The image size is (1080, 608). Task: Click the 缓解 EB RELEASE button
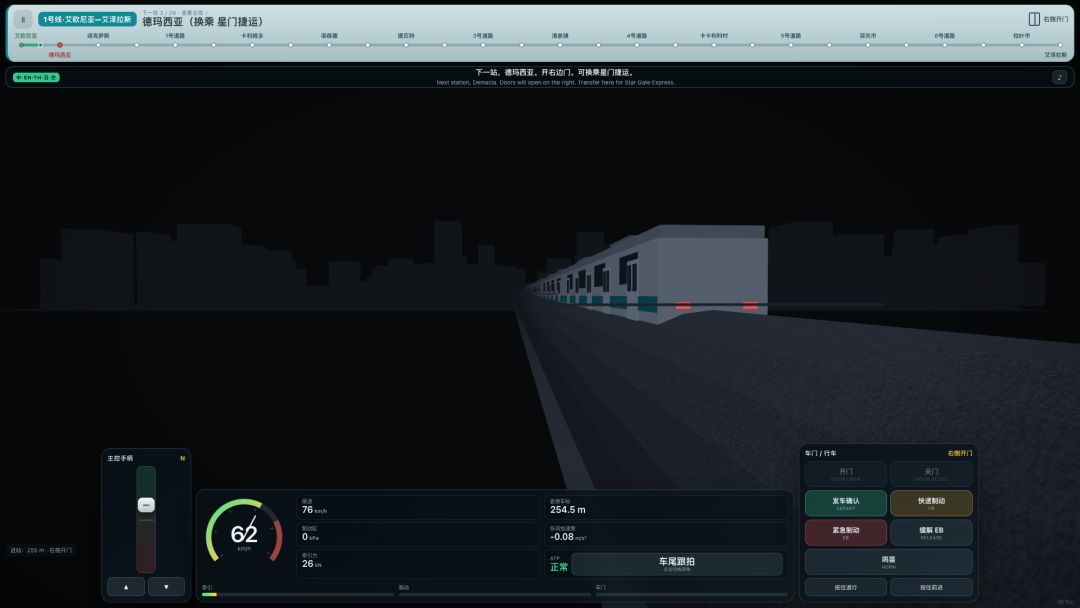(x=931, y=533)
